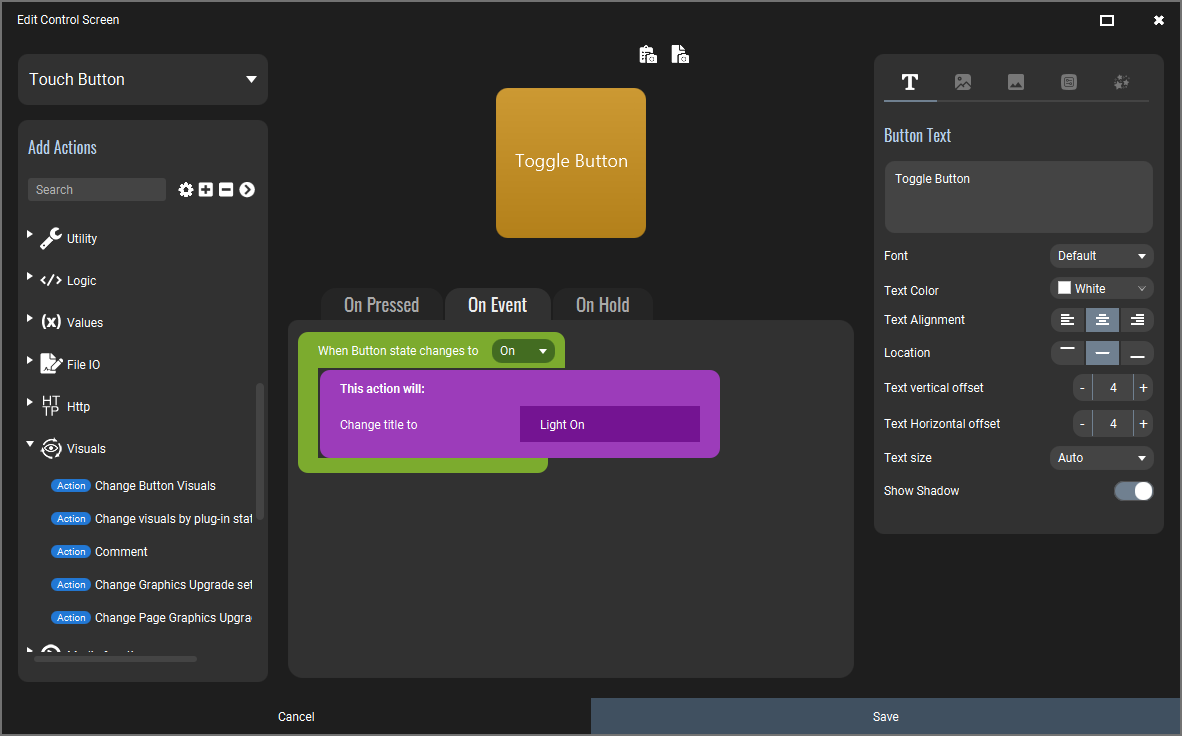
Task: Add a new action with the plus icon
Action: pyautogui.click(x=205, y=189)
